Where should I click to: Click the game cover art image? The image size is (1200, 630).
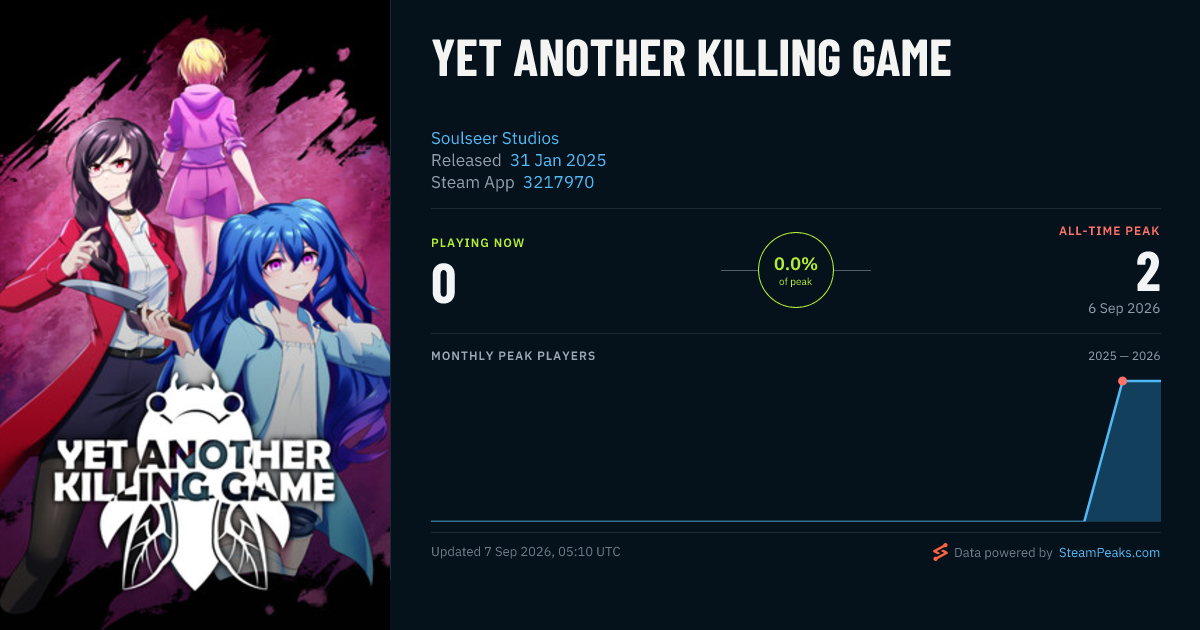(195, 315)
